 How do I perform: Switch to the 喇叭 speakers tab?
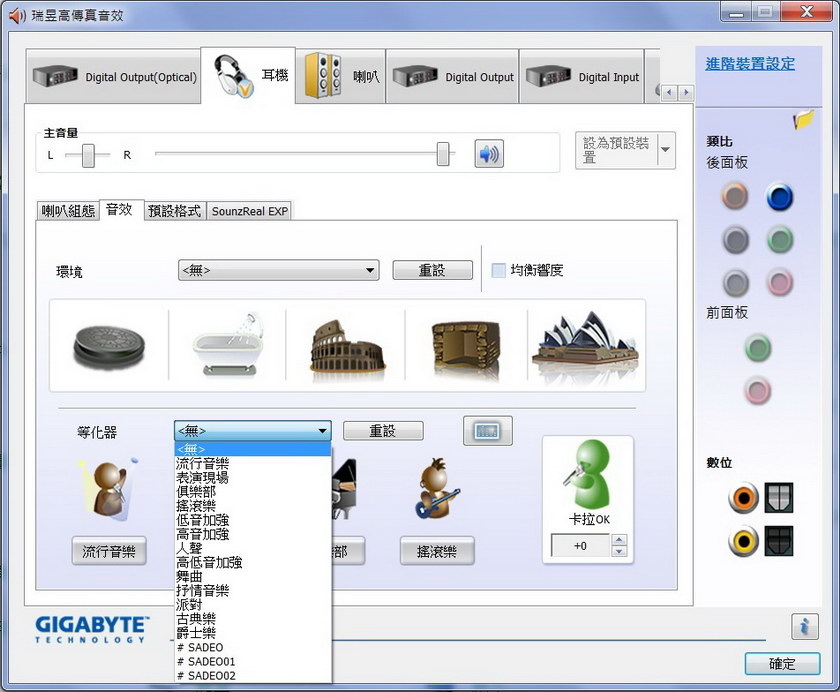(x=340, y=76)
